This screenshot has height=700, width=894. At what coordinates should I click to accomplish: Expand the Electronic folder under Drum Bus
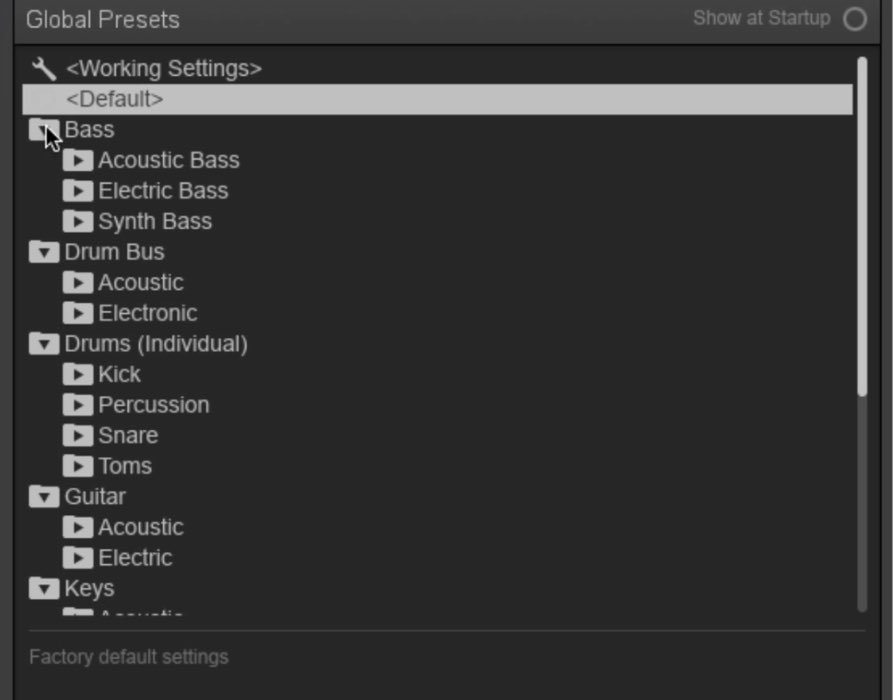[78, 314]
